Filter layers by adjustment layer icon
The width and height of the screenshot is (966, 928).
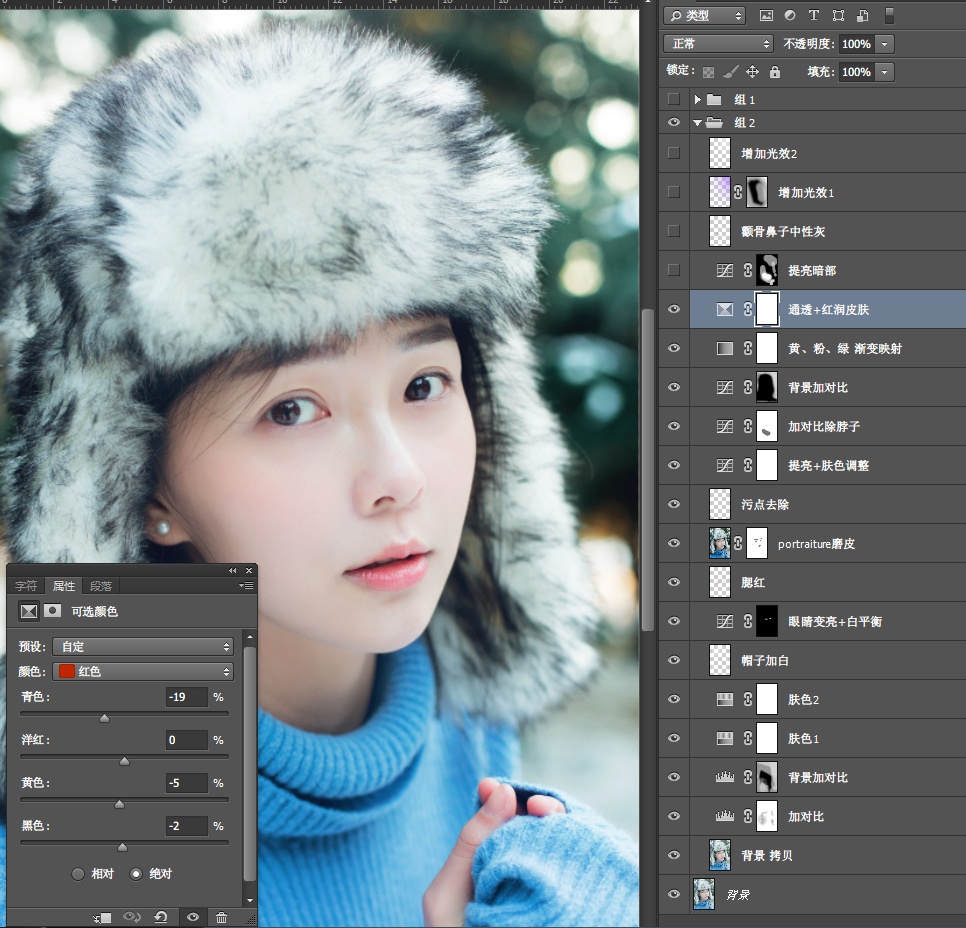click(790, 15)
